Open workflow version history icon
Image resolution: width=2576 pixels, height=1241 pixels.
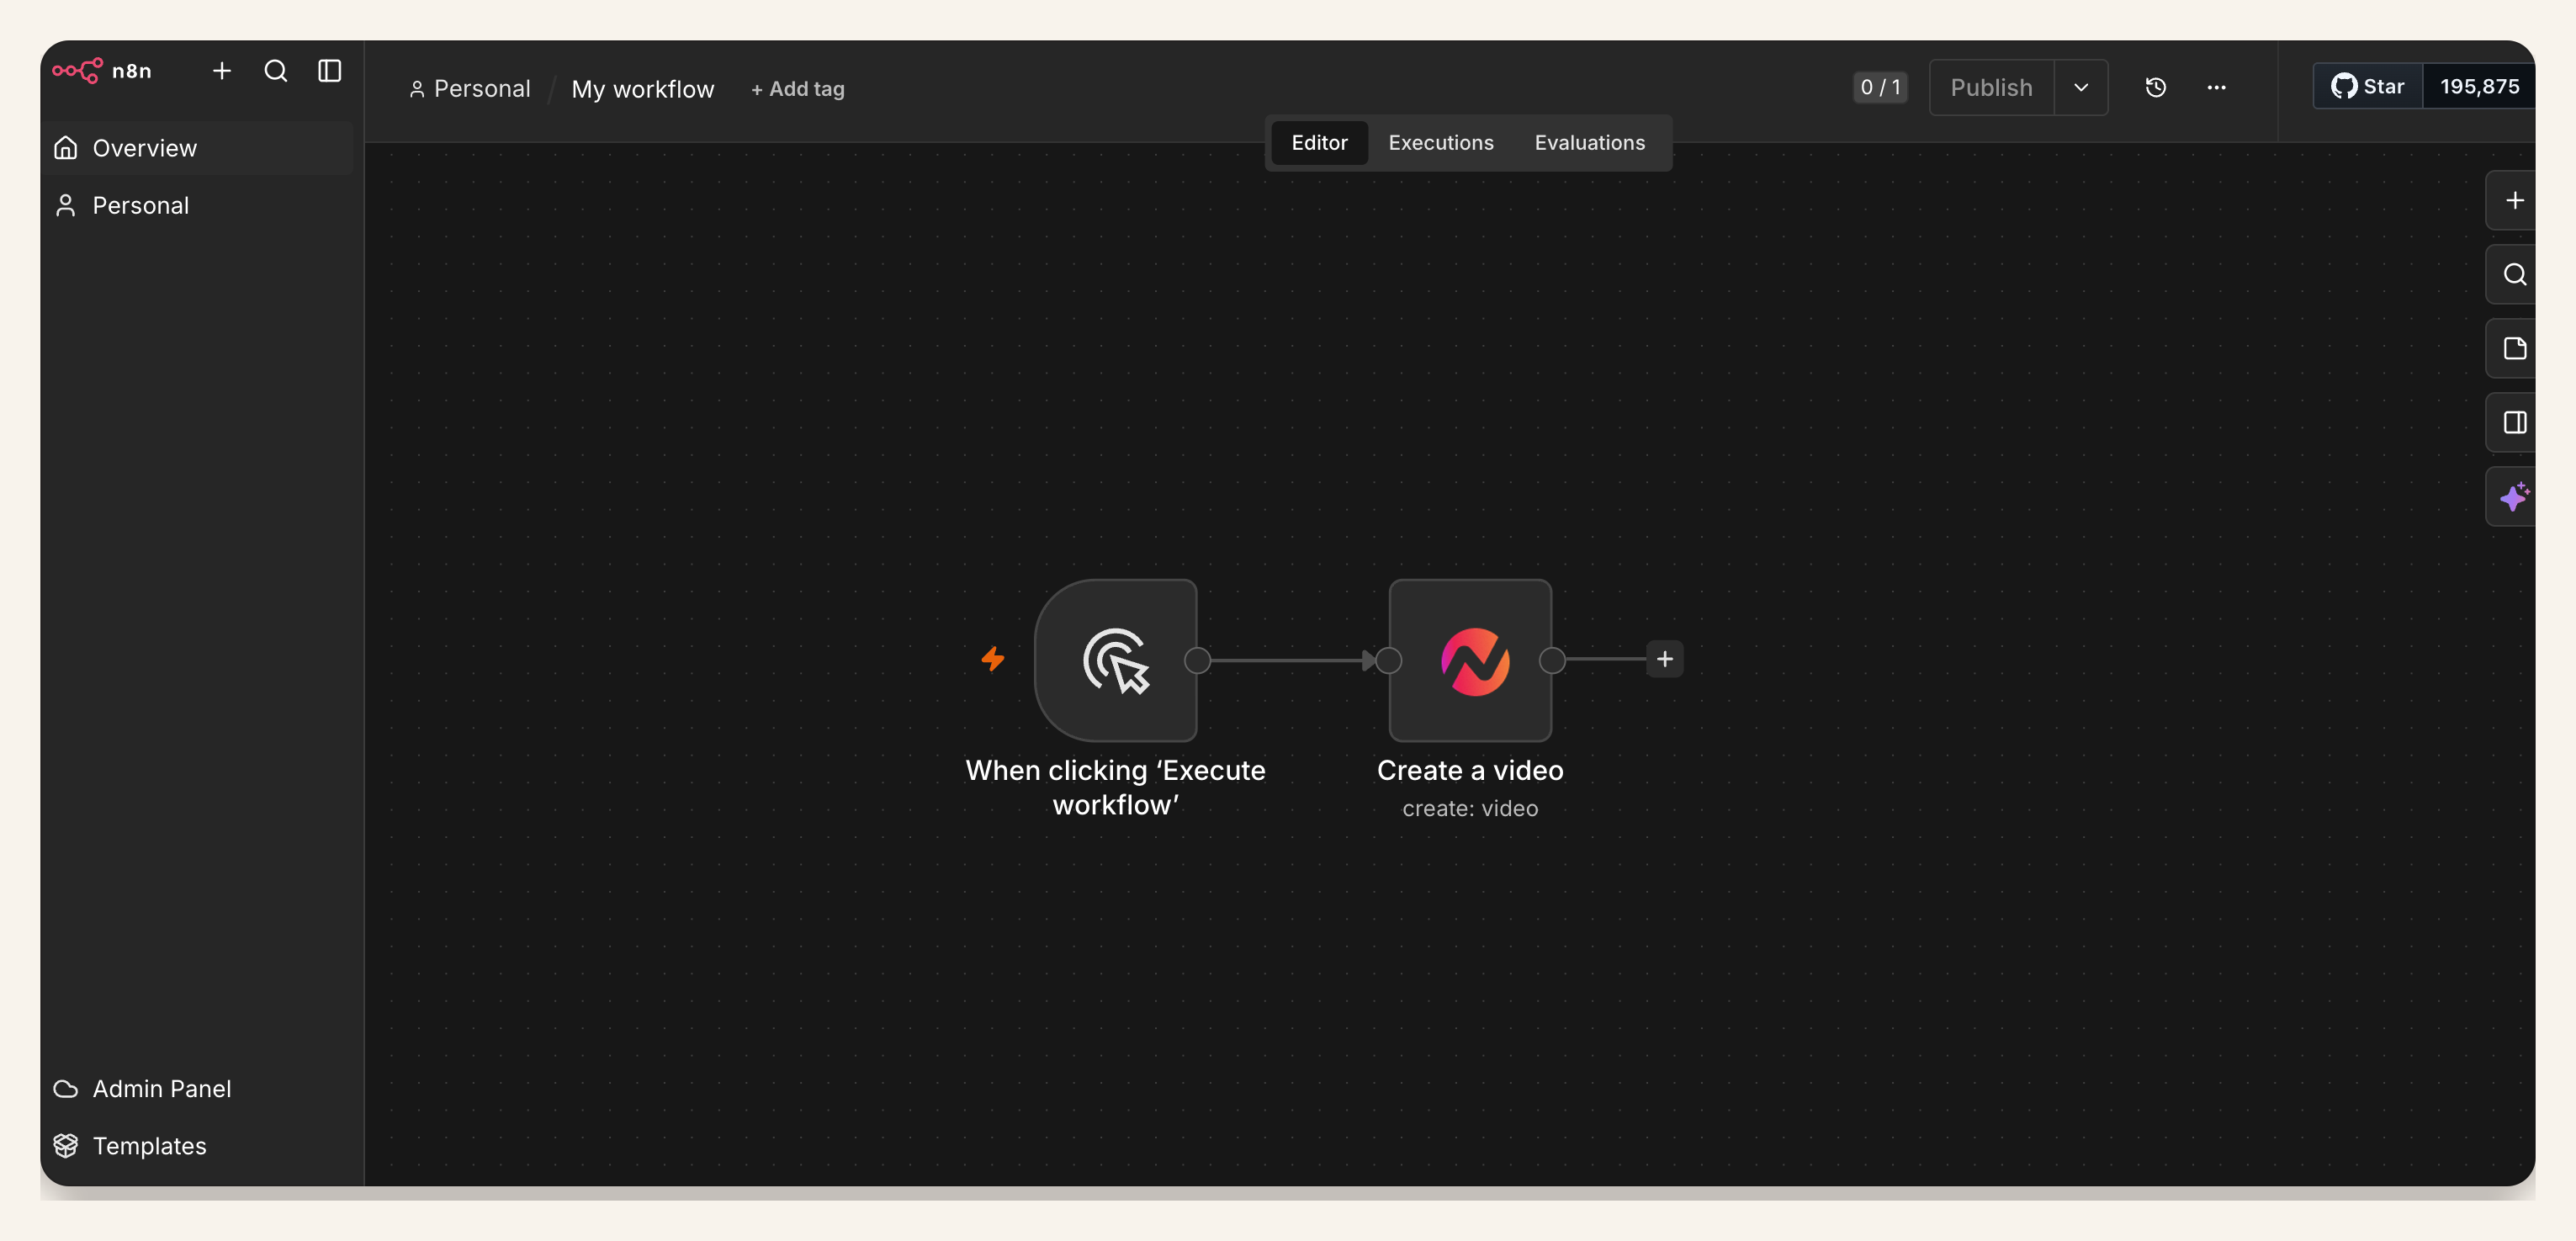click(x=2156, y=88)
